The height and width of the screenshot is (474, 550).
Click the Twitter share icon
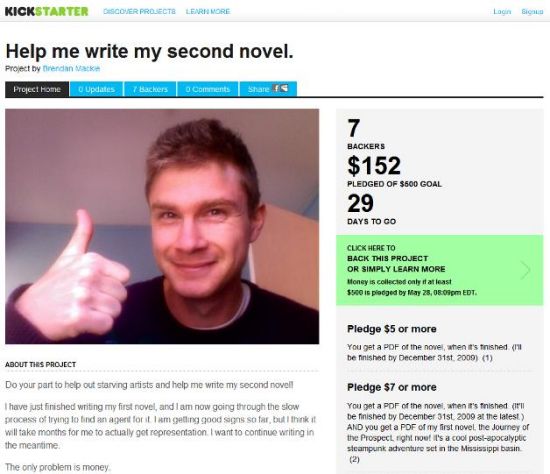click(x=284, y=88)
